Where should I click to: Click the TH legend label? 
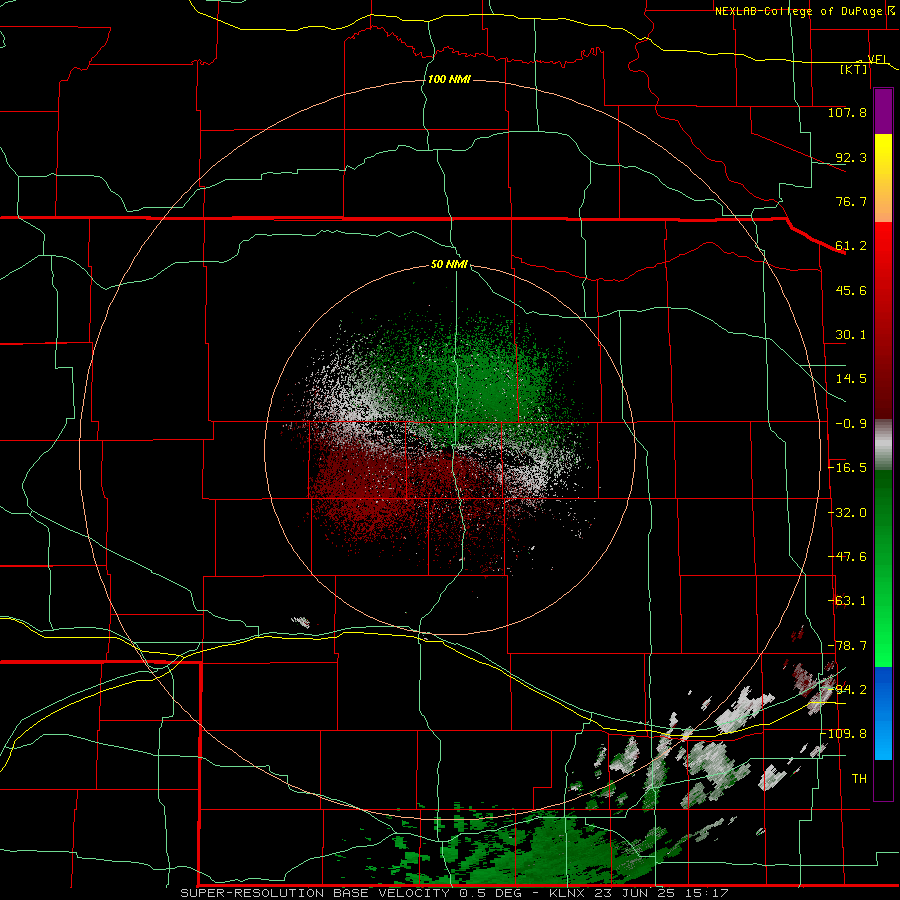[x=859, y=779]
